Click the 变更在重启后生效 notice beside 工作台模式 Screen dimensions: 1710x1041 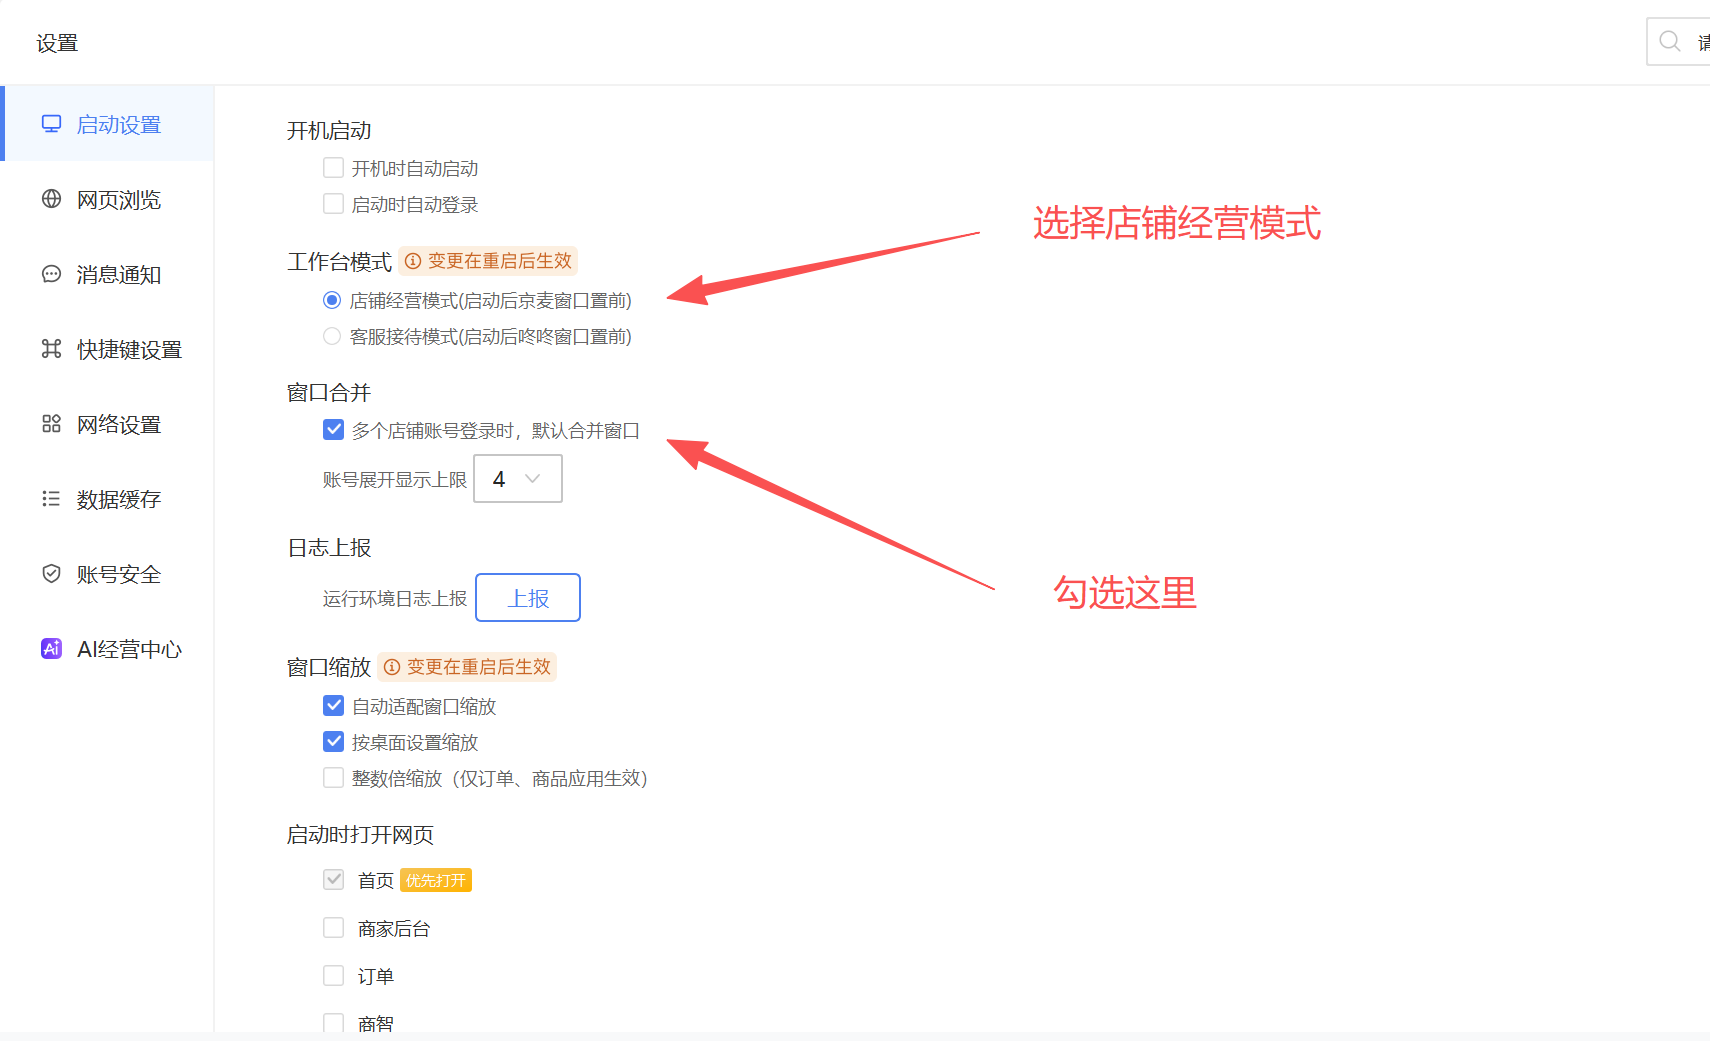pos(488,261)
